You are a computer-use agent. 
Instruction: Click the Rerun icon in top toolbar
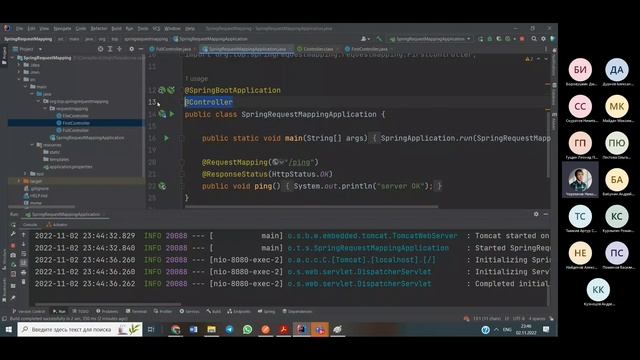(x=481, y=39)
